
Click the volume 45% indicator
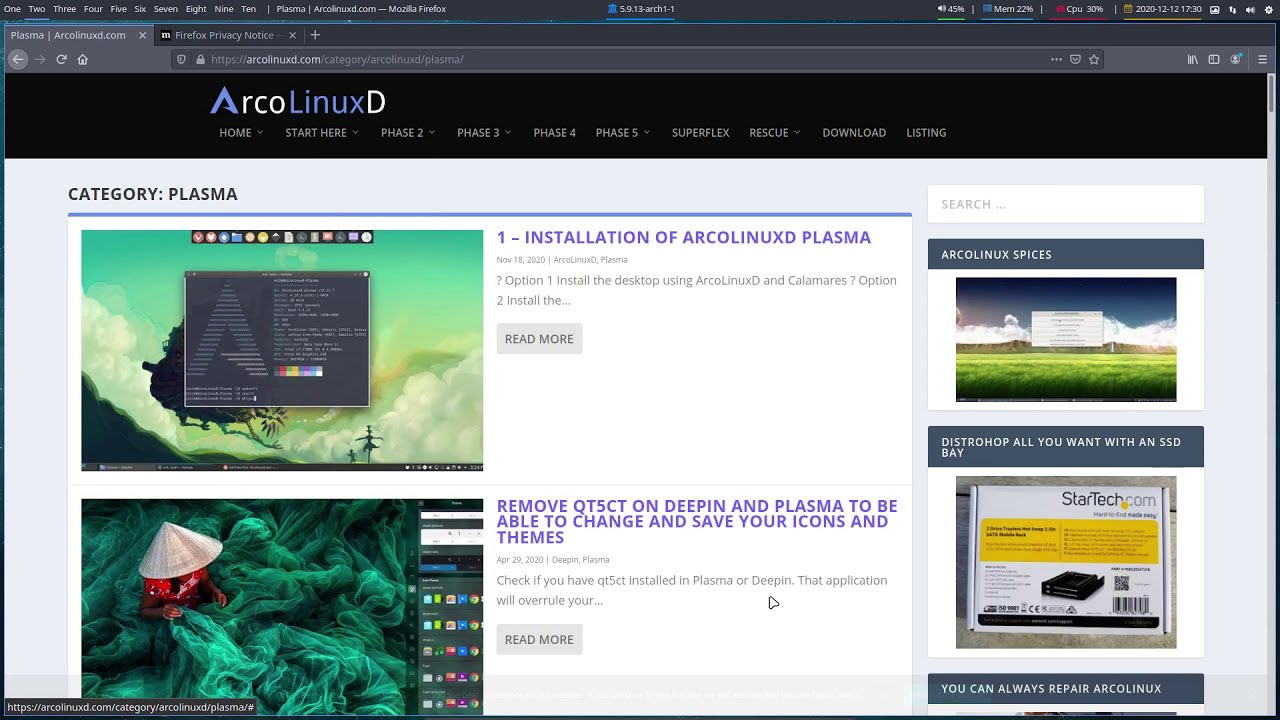coord(951,9)
